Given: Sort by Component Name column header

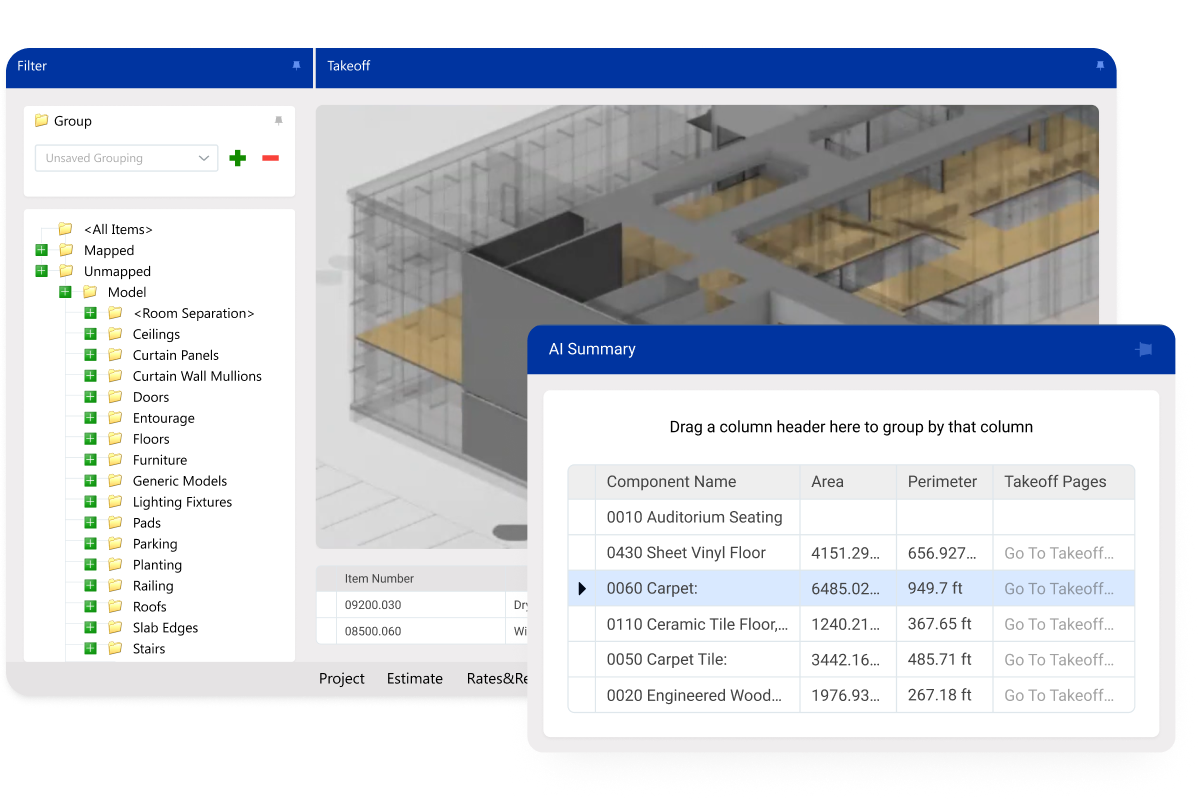Looking at the screenshot, I should tap(697, 482).
